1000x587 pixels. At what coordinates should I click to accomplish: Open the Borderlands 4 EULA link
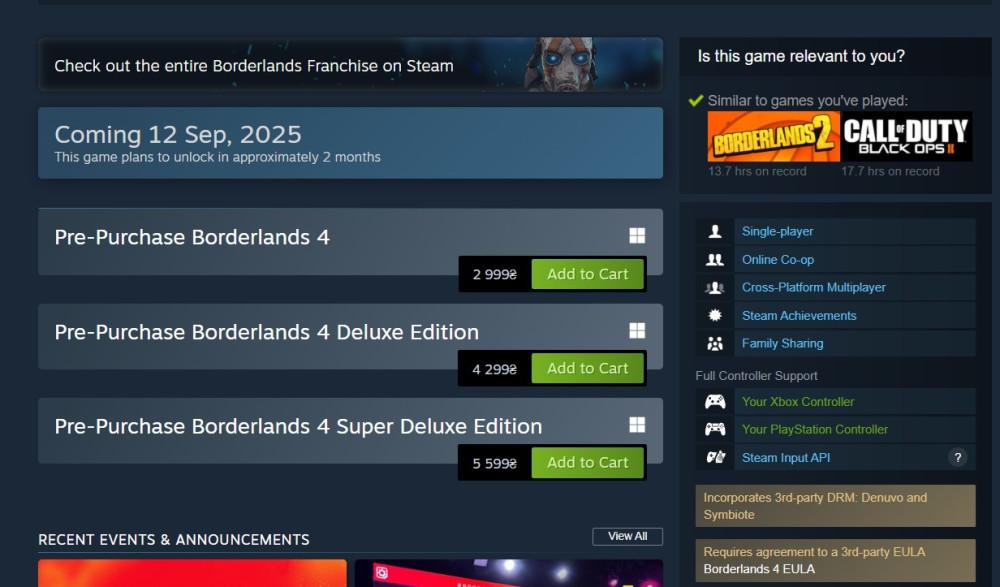pyautogui.click(x=759, y=569)
